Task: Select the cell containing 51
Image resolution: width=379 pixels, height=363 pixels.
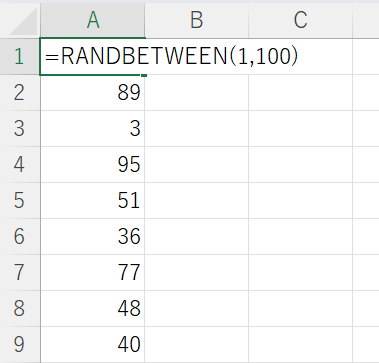Action: pos(93,200)
